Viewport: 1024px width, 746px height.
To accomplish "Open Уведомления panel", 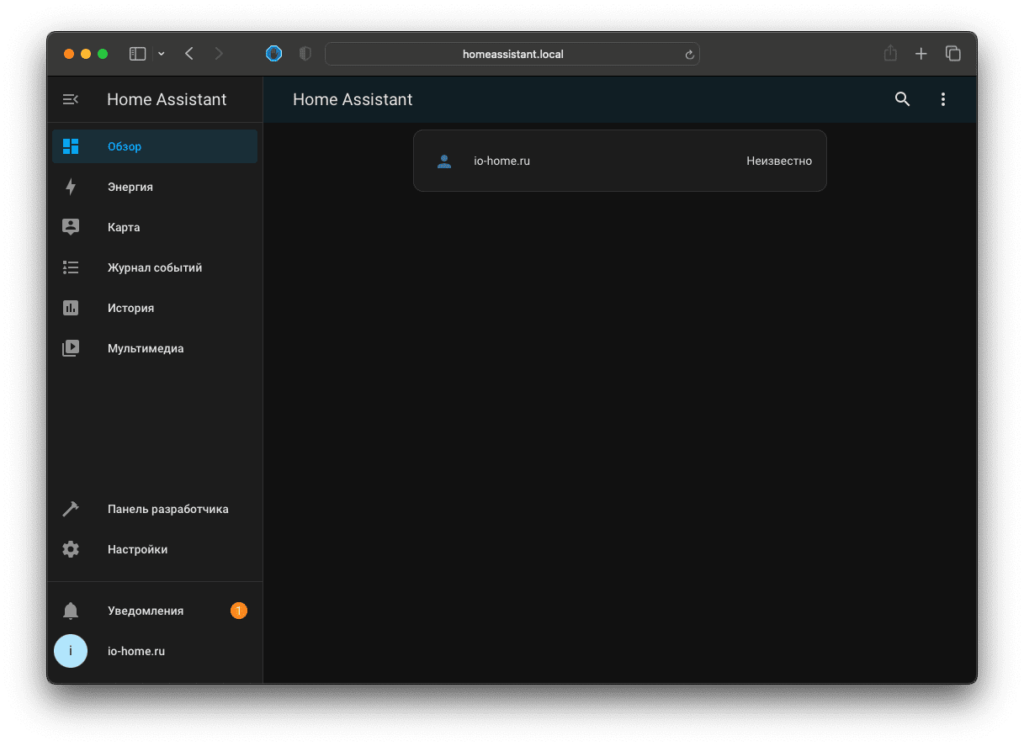I will point(155,611).
